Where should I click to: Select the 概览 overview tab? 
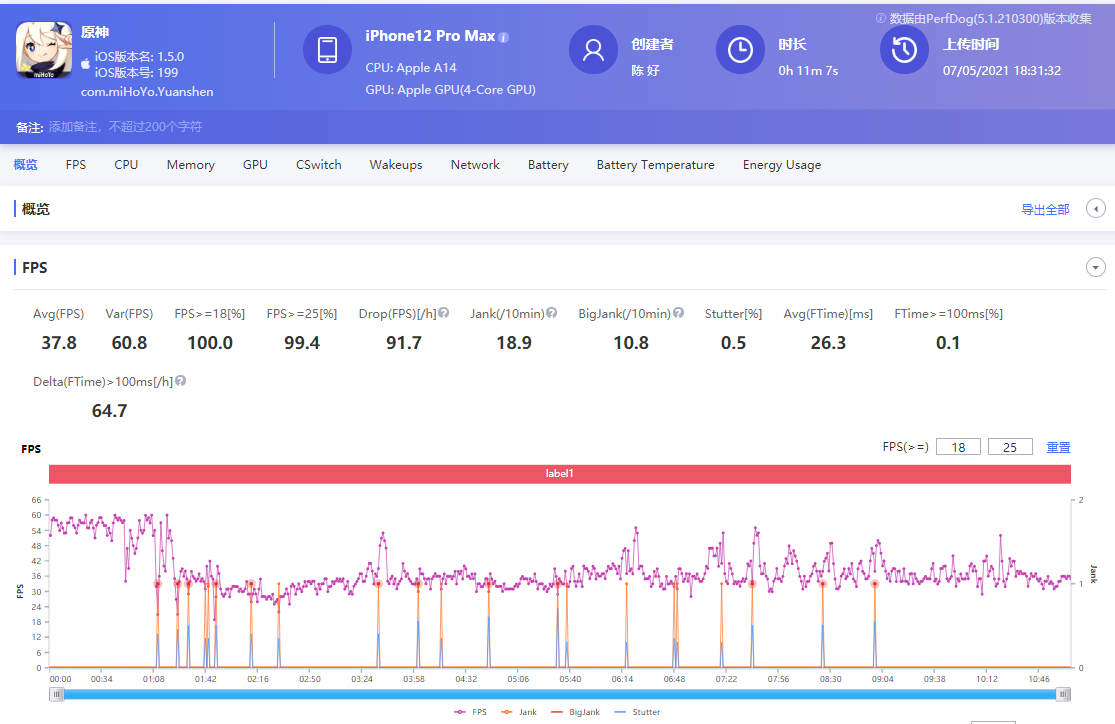(26, 164)
